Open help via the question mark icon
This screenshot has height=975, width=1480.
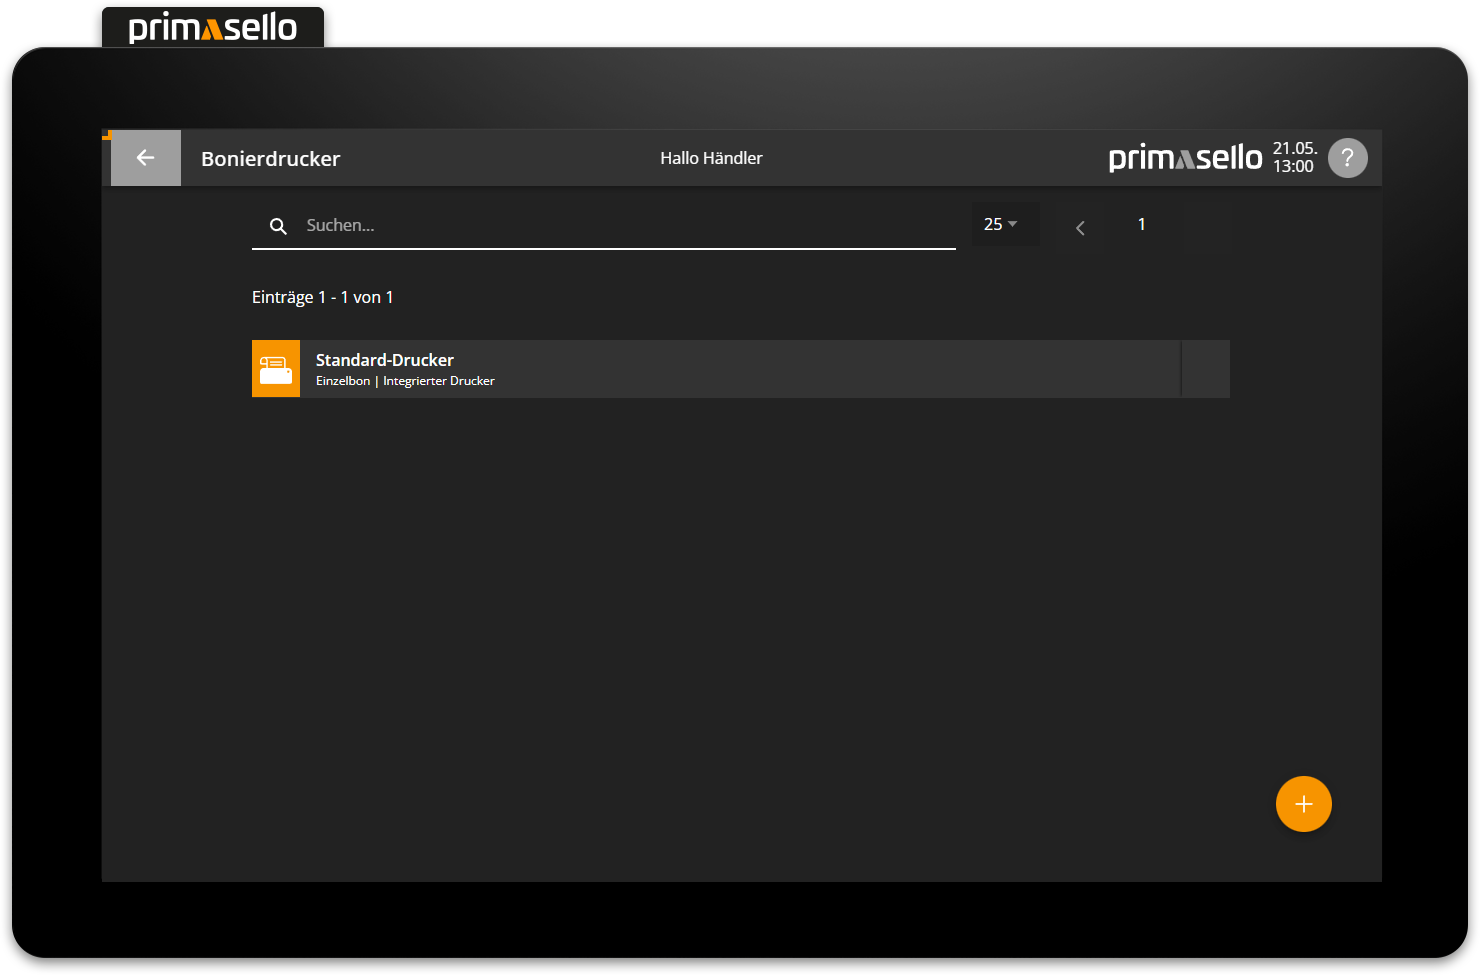pos(1347,158)
